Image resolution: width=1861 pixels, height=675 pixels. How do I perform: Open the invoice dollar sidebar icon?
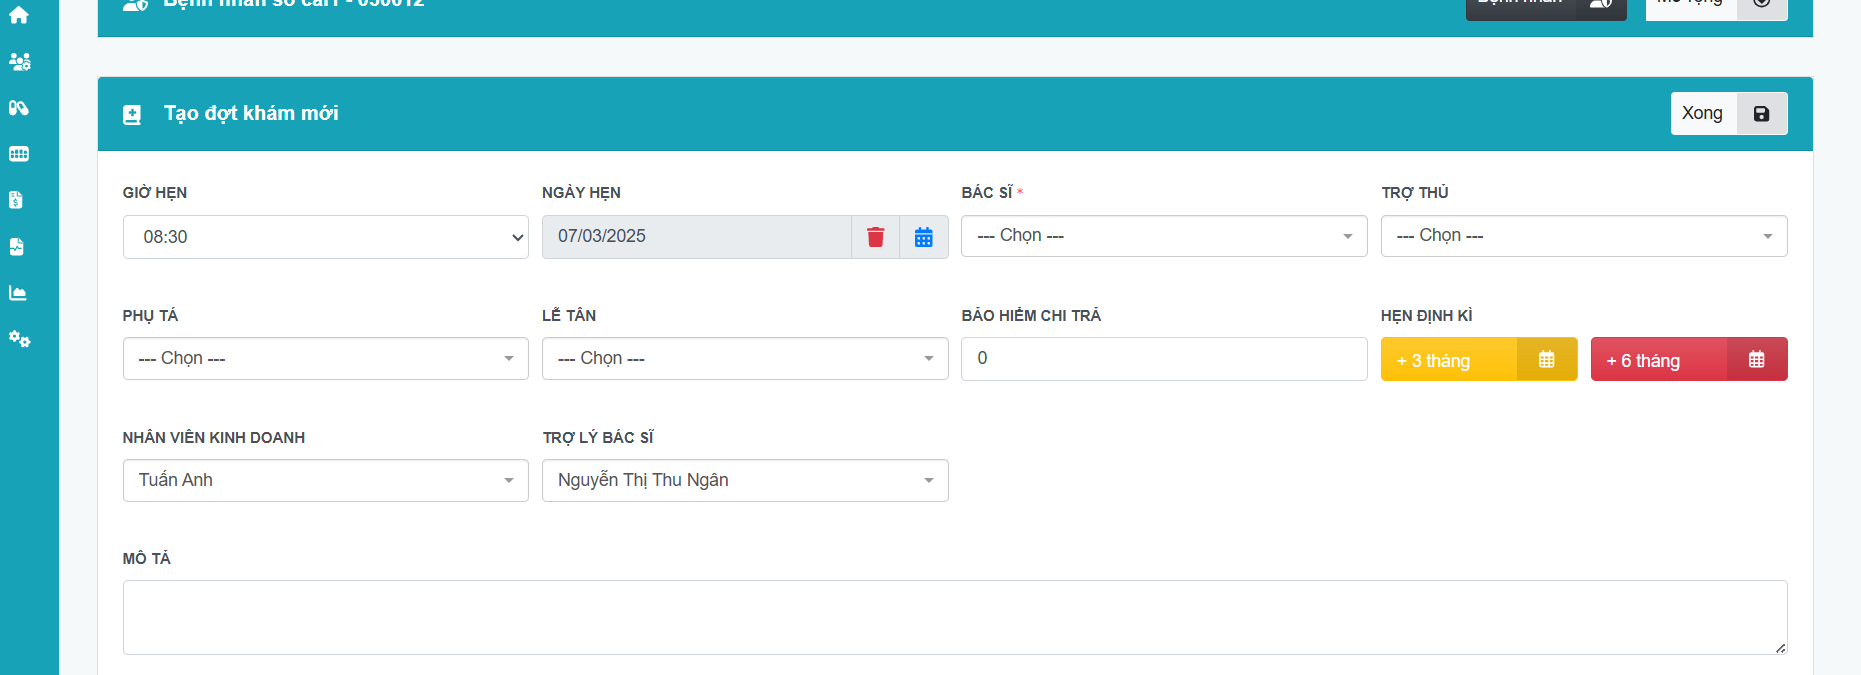[x=16, y=200]
